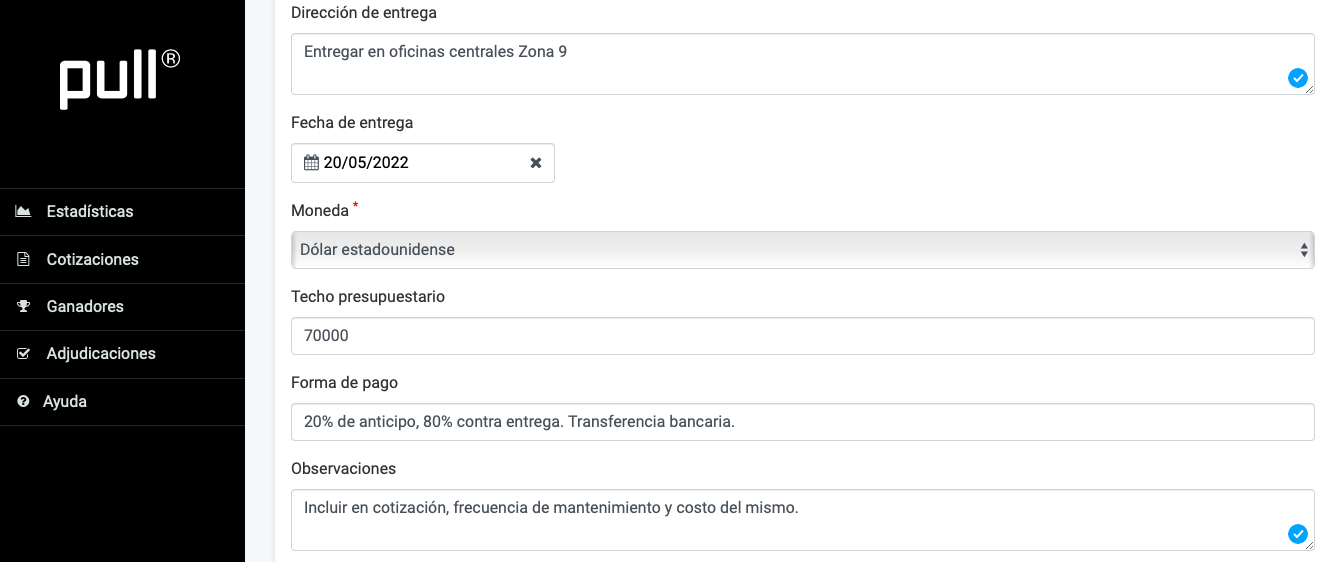
Task: Open the Estadísticas menu item
Action: click(x=90, y=212)
